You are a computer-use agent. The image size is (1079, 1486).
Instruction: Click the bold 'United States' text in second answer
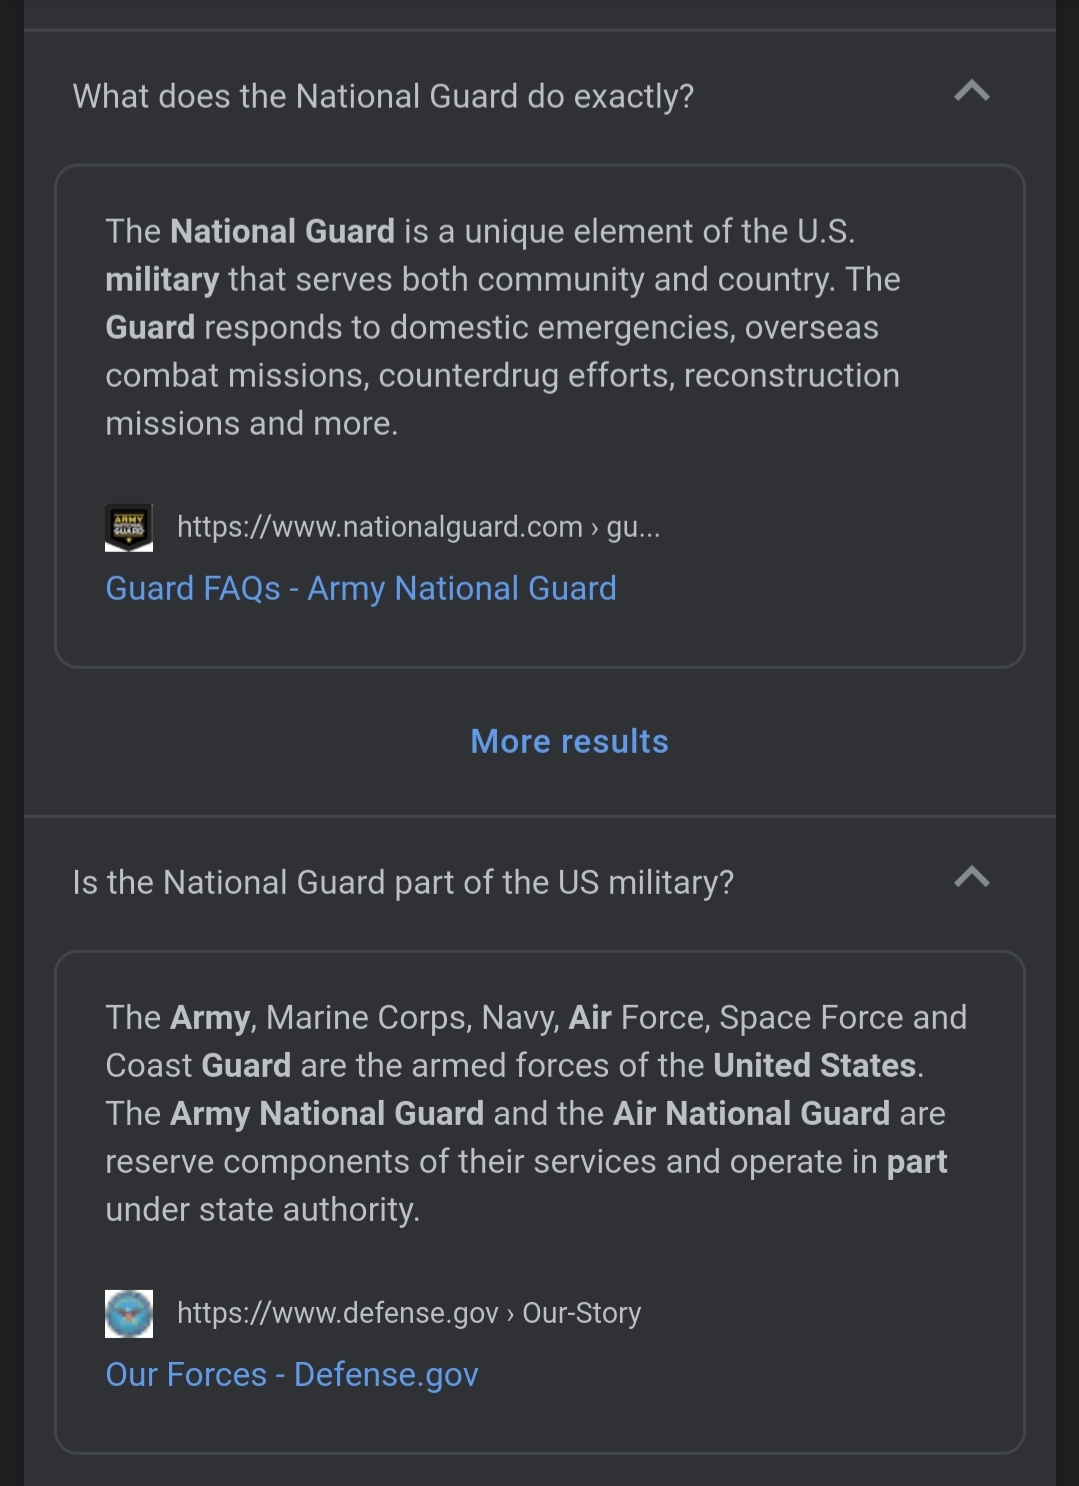coord(814,1065)
